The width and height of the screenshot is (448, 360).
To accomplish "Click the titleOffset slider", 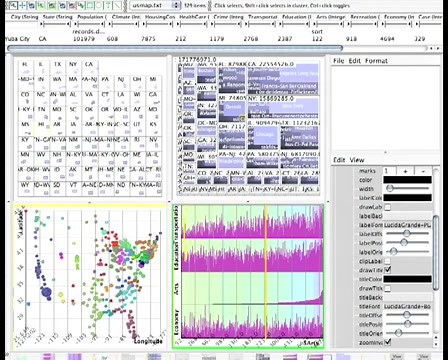I will (x=407, y=315).
